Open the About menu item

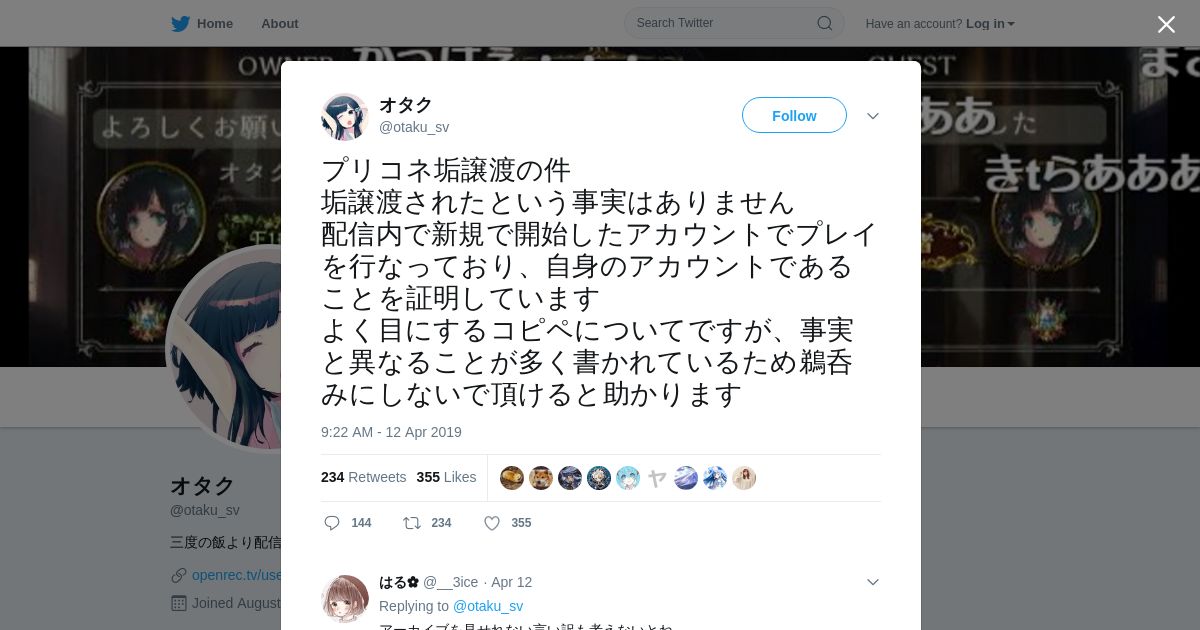pyautogui.click(x=280, y=23)
